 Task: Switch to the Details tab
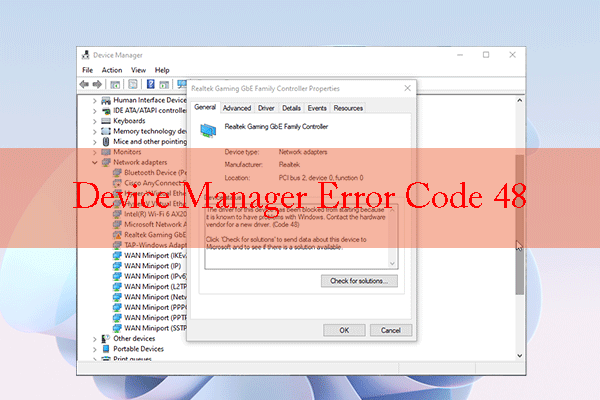coord(291,108)
